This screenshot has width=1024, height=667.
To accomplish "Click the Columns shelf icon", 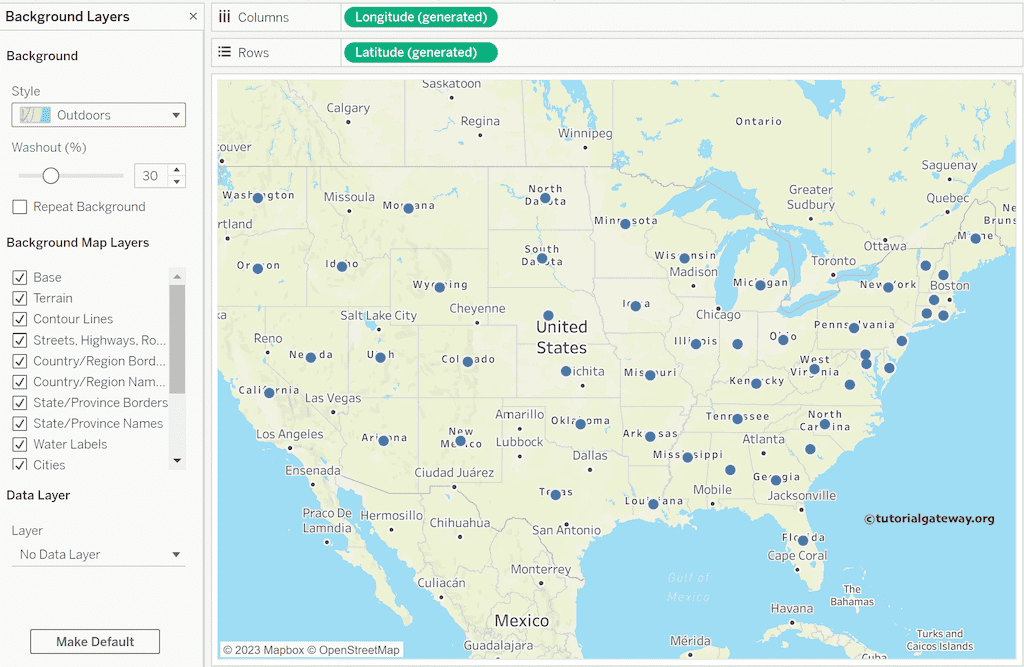I will pyautogui.click(x=224, y=17).
